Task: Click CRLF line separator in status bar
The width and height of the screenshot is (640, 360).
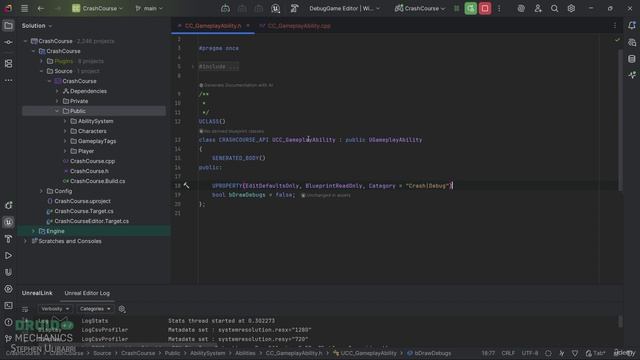Action: [x=508, y=353]
